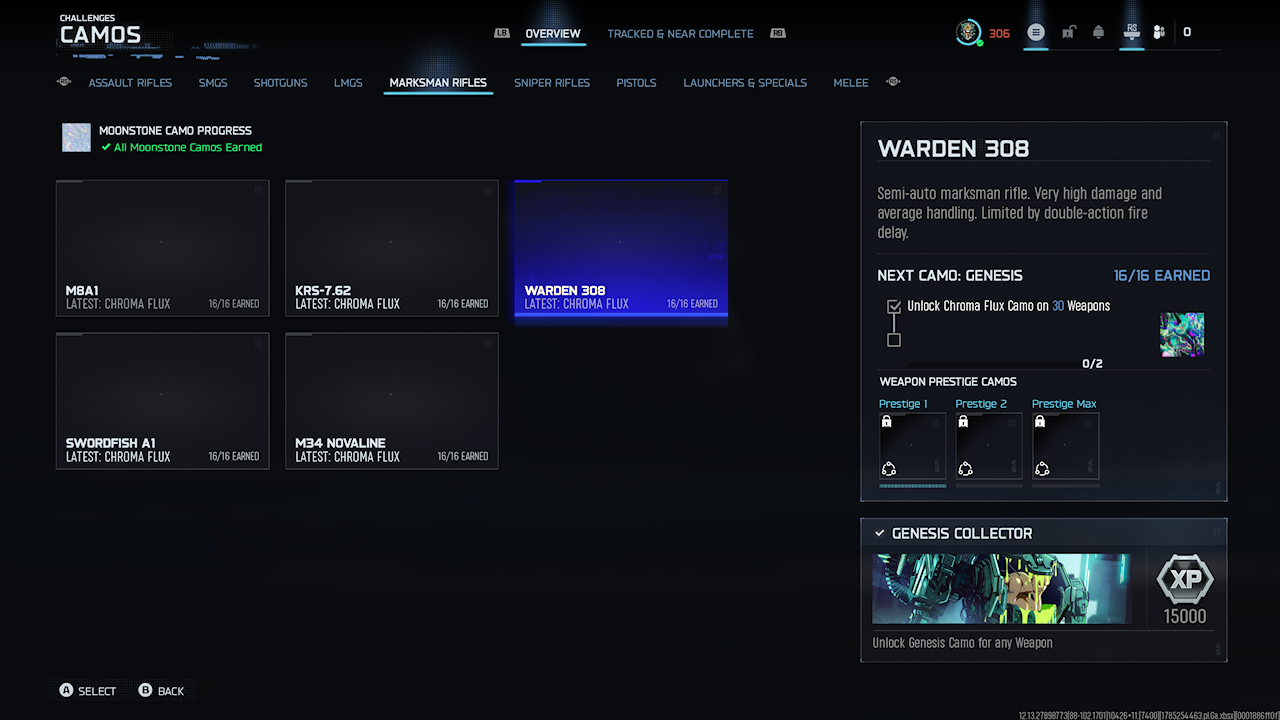Click the Moonstone camo icon
The height and width of the screenshot is (720, 1280).
pyautogui.click(x=76, y=138)
